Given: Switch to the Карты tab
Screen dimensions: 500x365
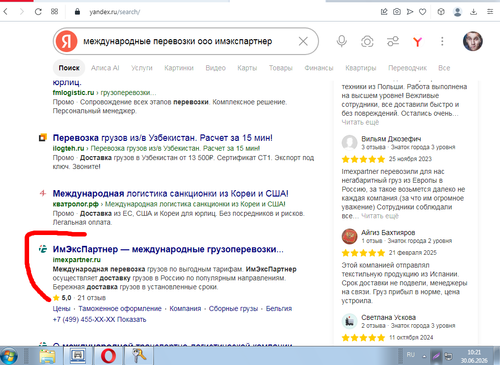Looking at the screenshot, I should click(247, 68).
